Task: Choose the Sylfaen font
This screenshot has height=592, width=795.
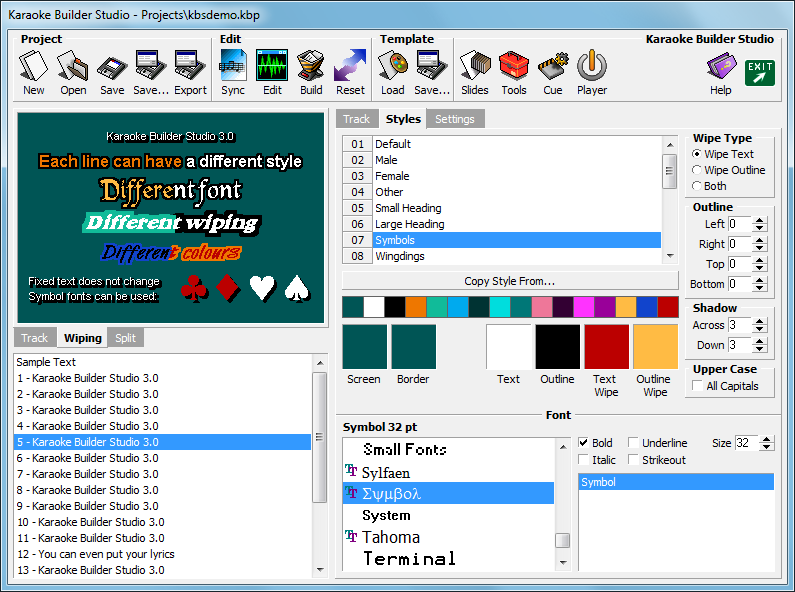Action: (449, 472)
